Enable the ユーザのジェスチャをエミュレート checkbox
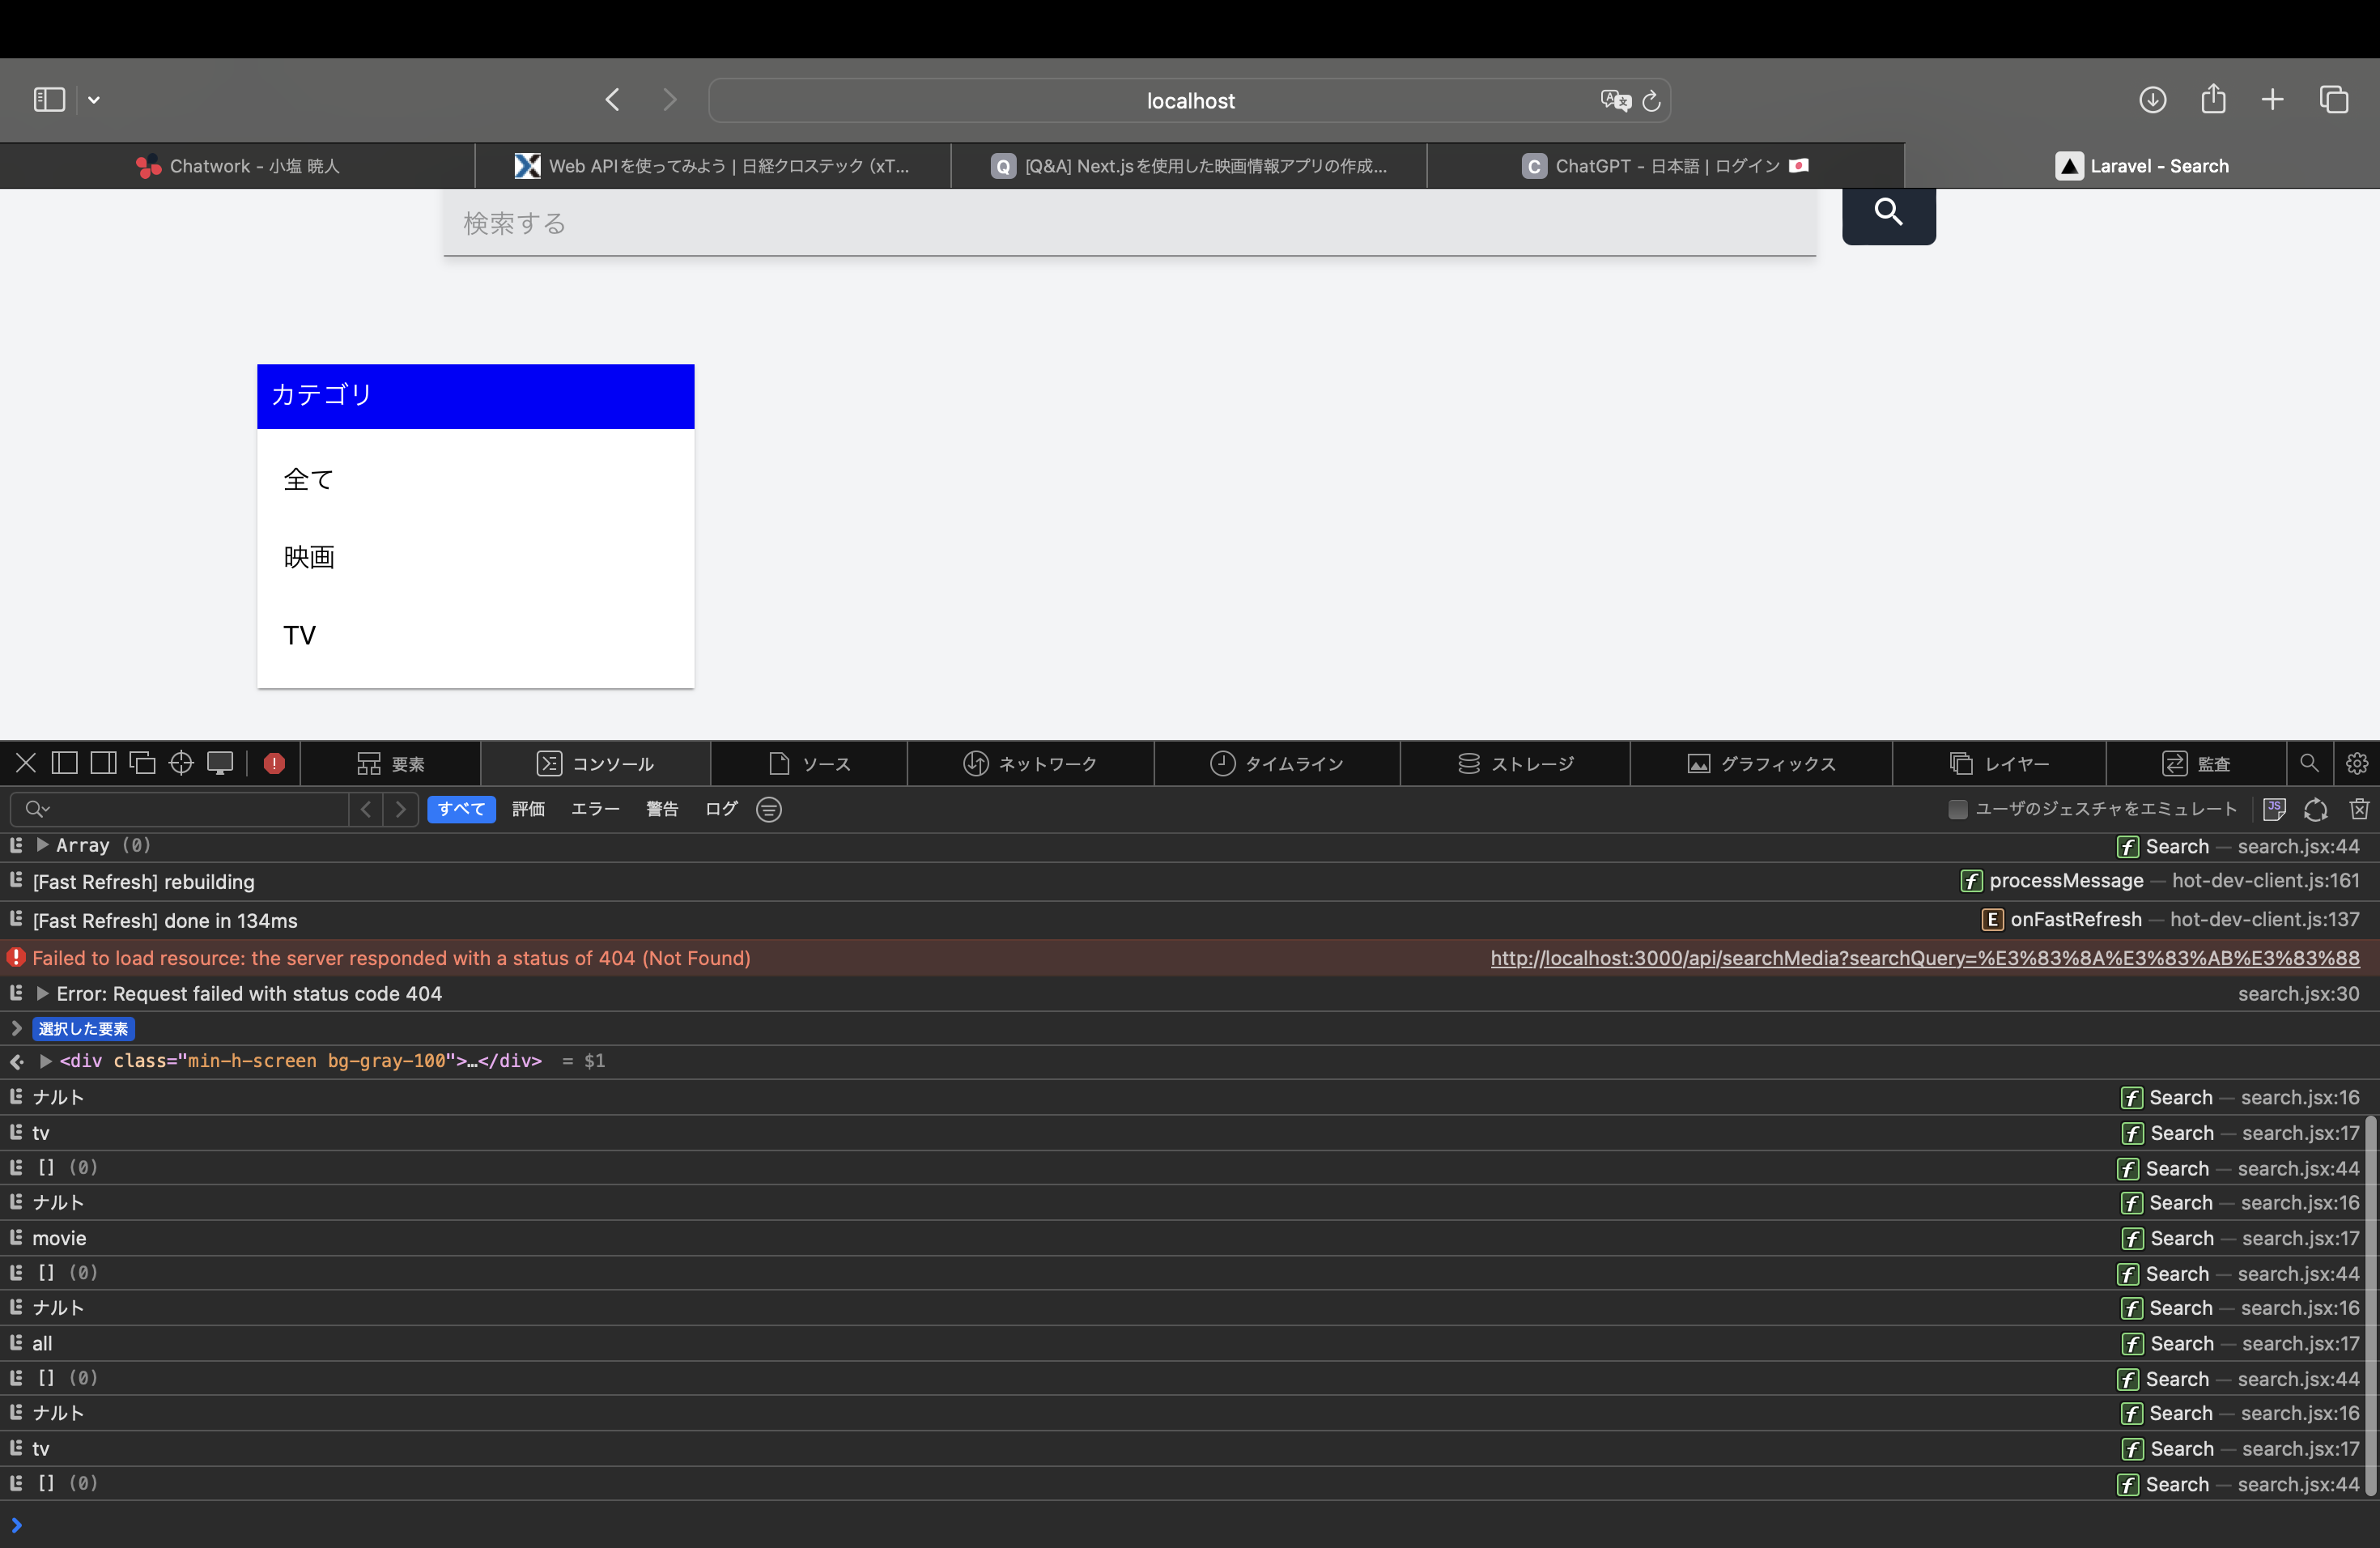Image resolution: width=2380 pixels, height=1548 pixels. pyautogui.click(x=1957, y=809)
